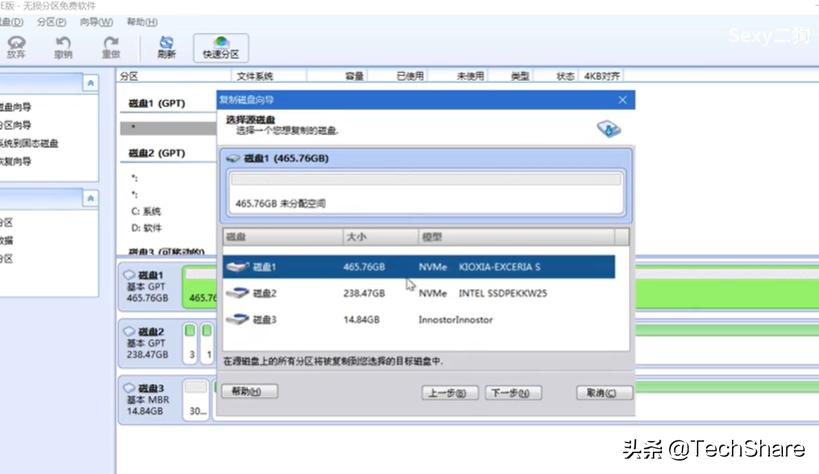Click the 磁盘3 drive icon in list
The image size is (819, 474).
coord(237,319)
